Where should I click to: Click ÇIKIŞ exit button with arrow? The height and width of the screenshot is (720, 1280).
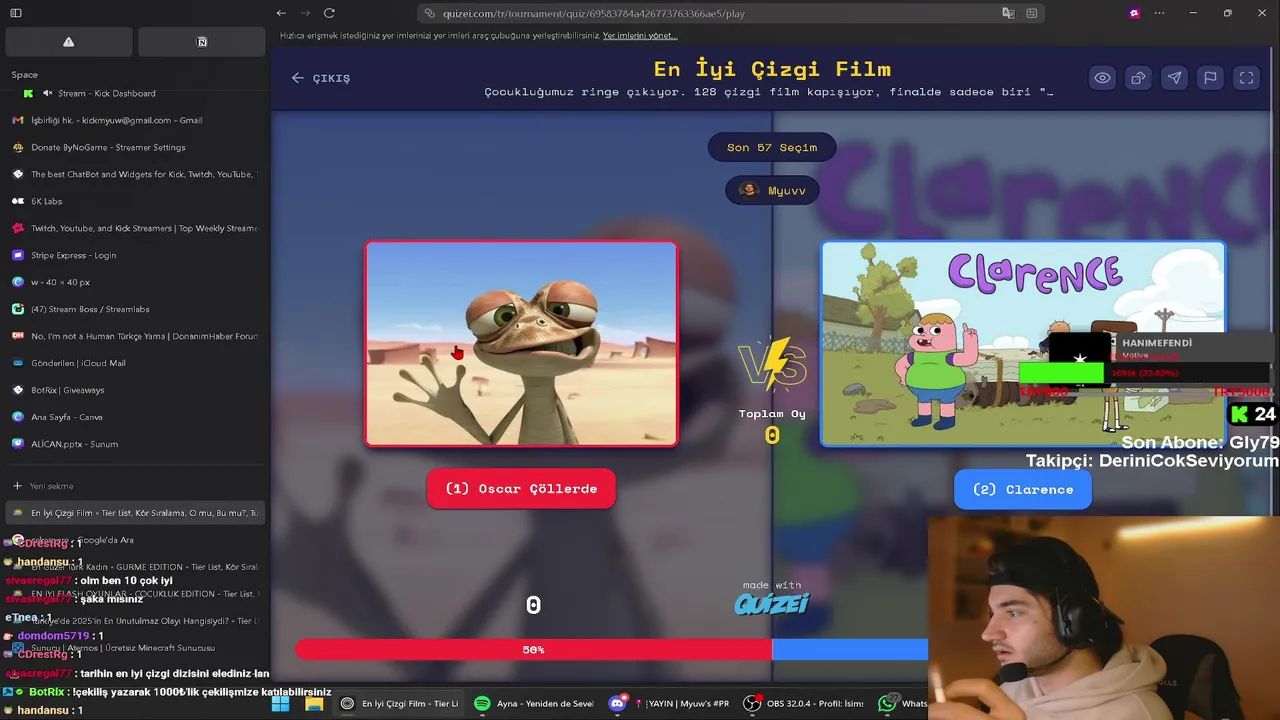pos(321,78)
